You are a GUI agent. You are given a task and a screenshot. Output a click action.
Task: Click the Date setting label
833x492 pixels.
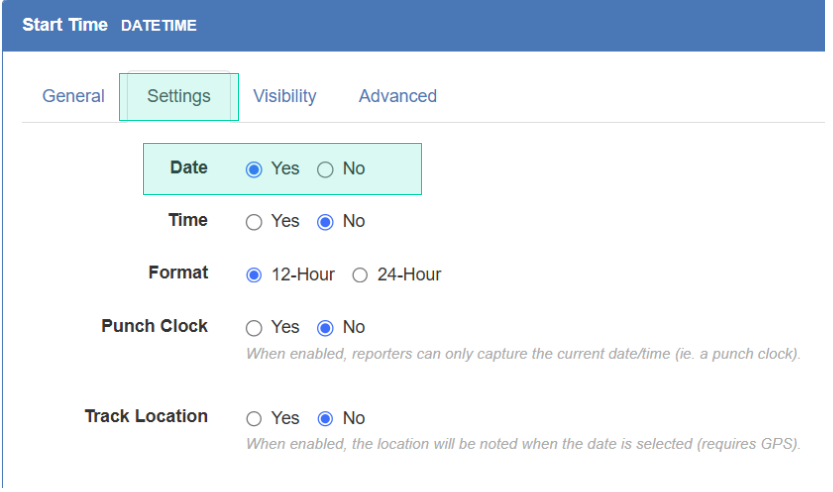click(189, 167)
